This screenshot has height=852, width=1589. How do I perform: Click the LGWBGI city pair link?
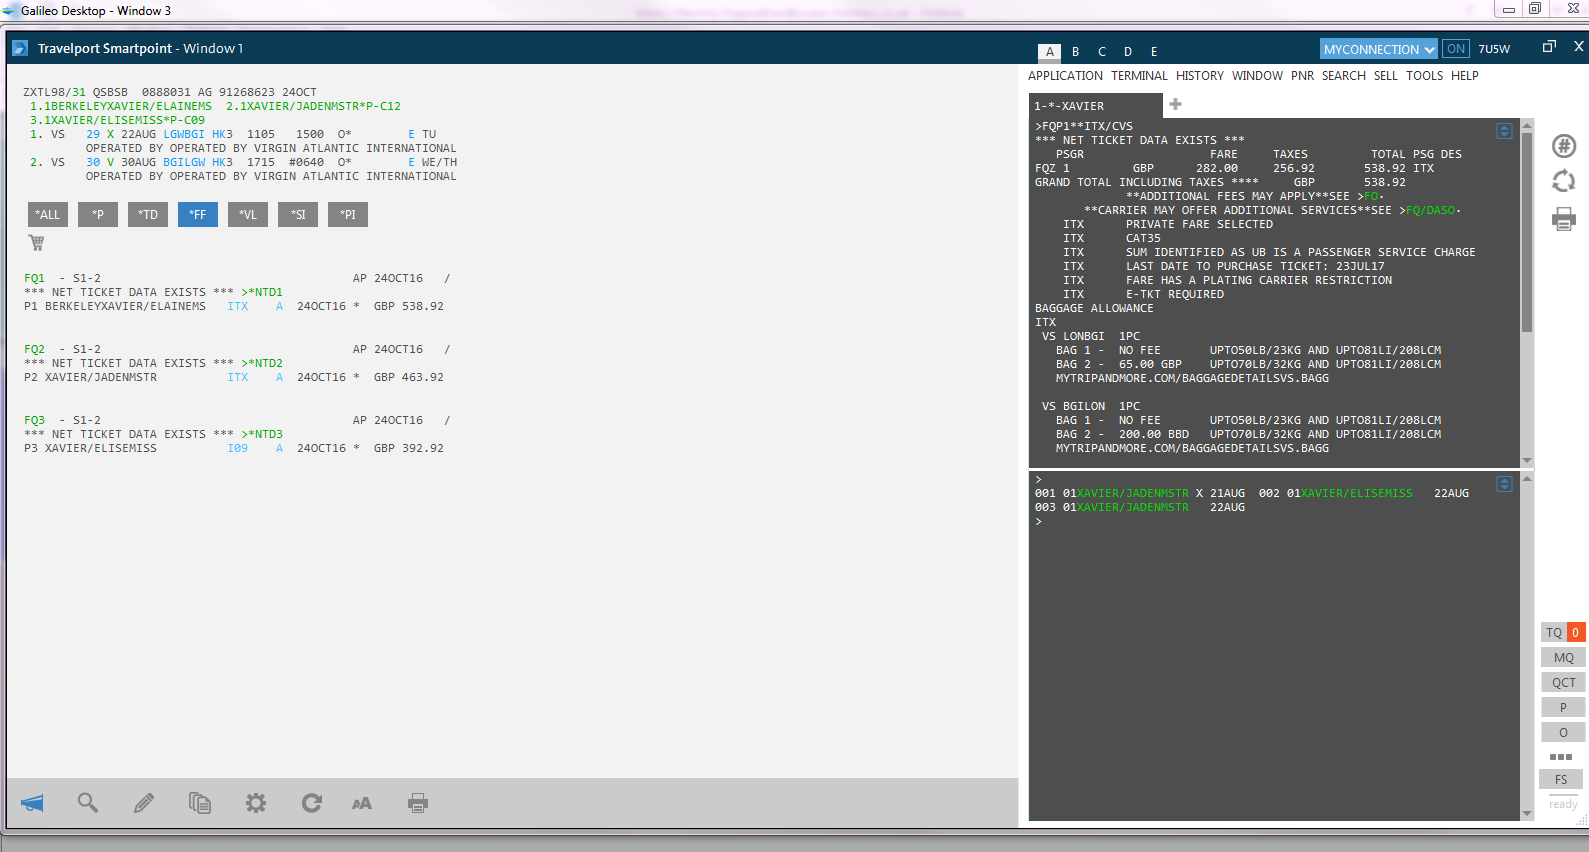tap(184, 134)
